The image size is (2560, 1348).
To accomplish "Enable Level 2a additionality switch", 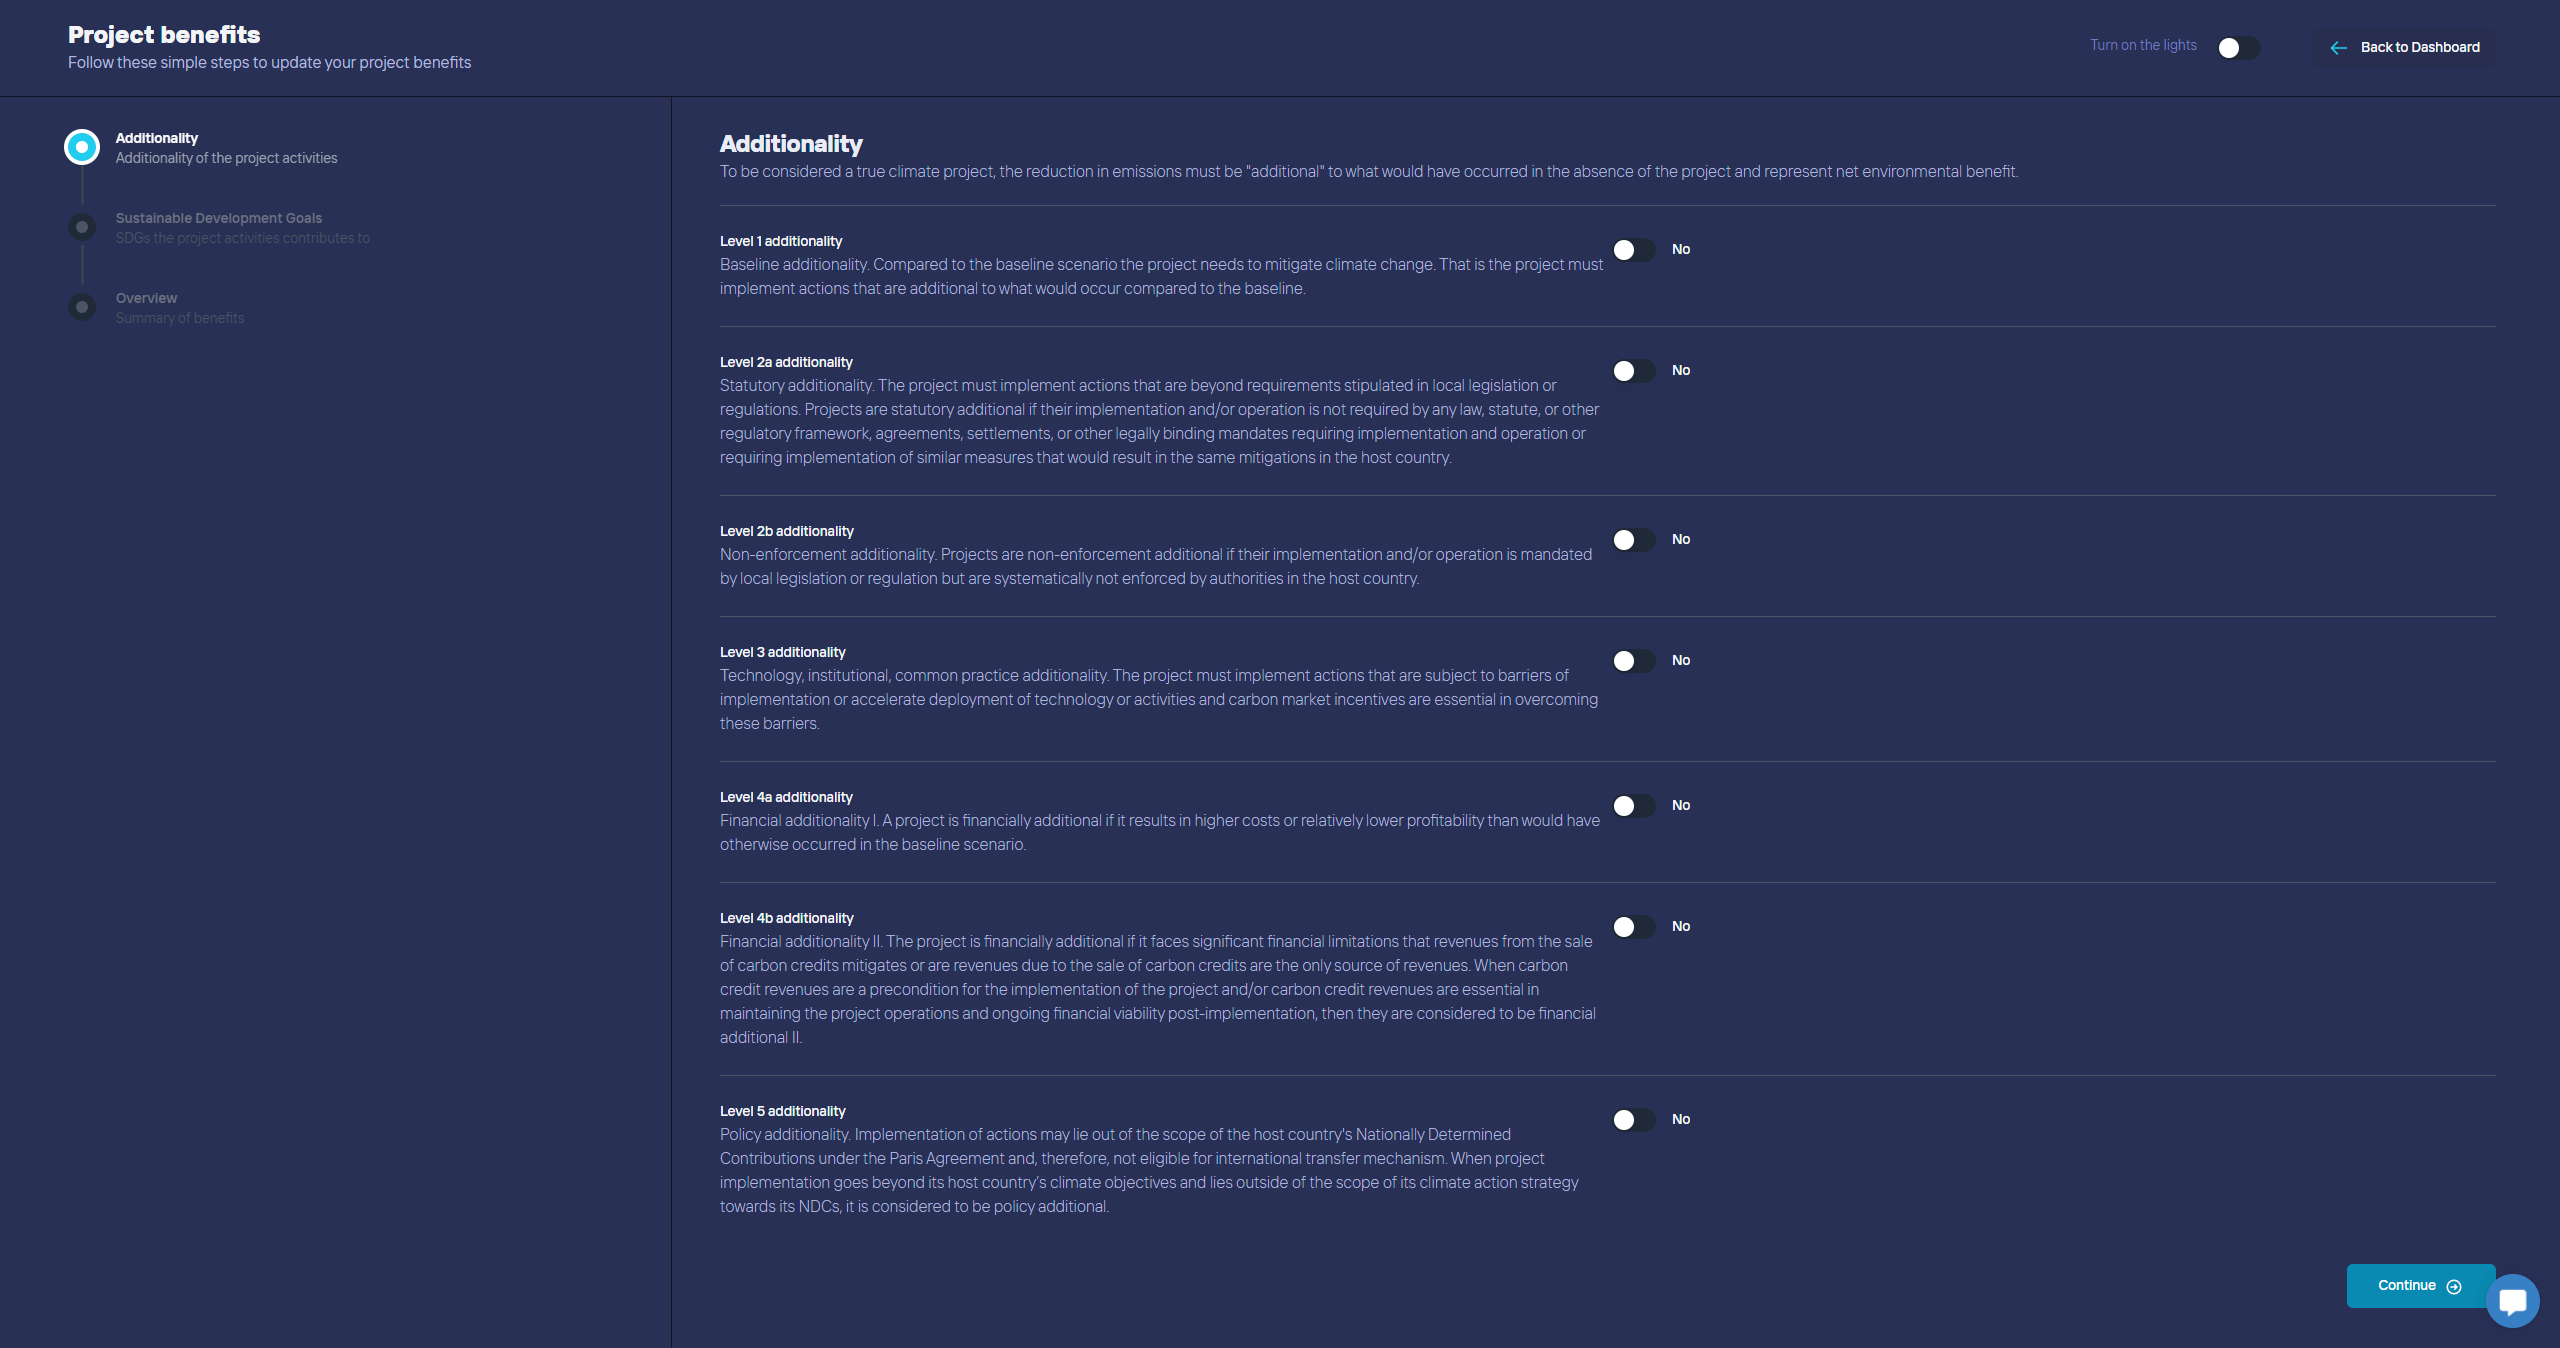I will pos(1633,371).
